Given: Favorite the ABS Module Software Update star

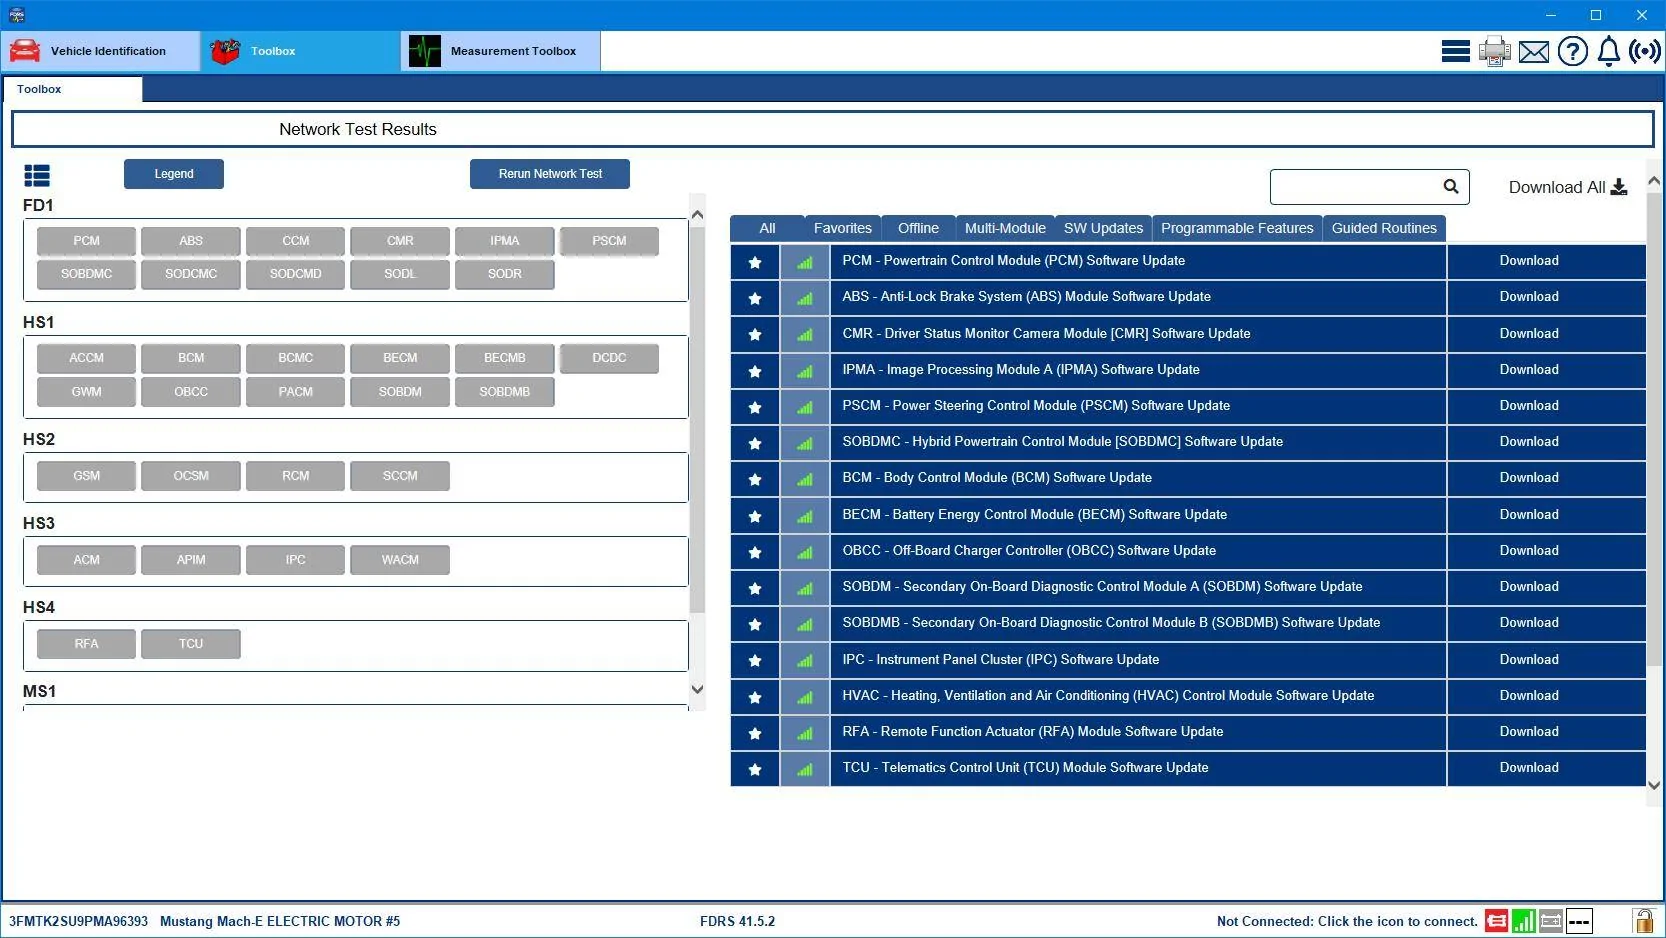Looking at the screenshot, I should [x=755, y=298].
